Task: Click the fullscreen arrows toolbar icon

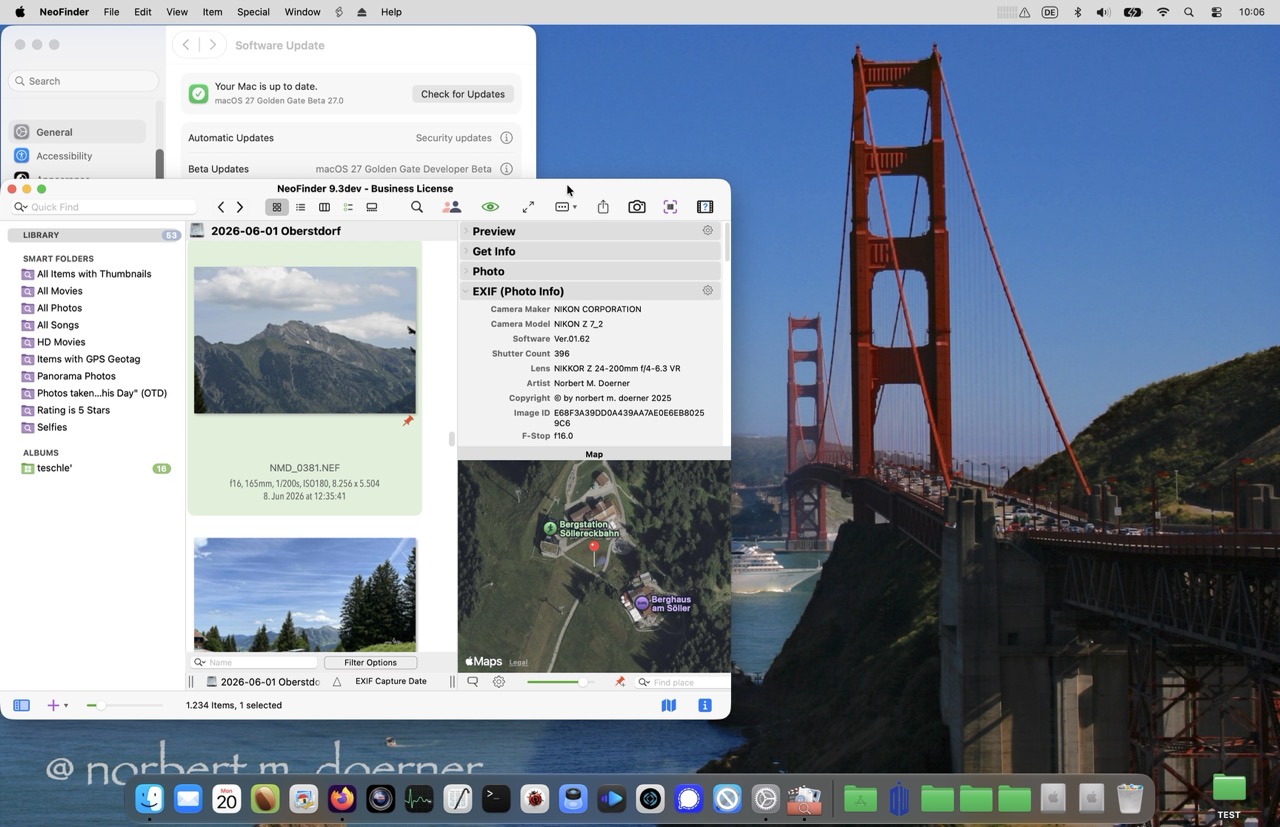Action: coord(528,207)
